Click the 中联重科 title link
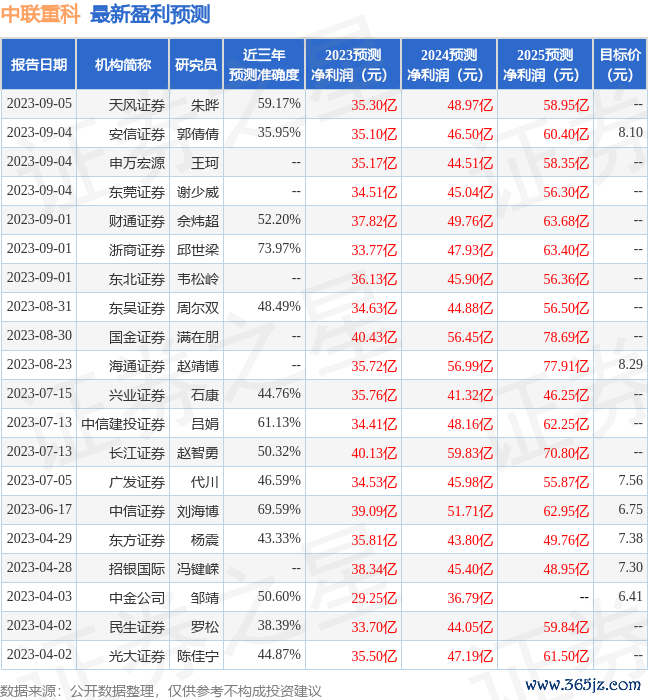Image resolution: width=648 pixels, height=700 pixels. (x=40, y=15)
